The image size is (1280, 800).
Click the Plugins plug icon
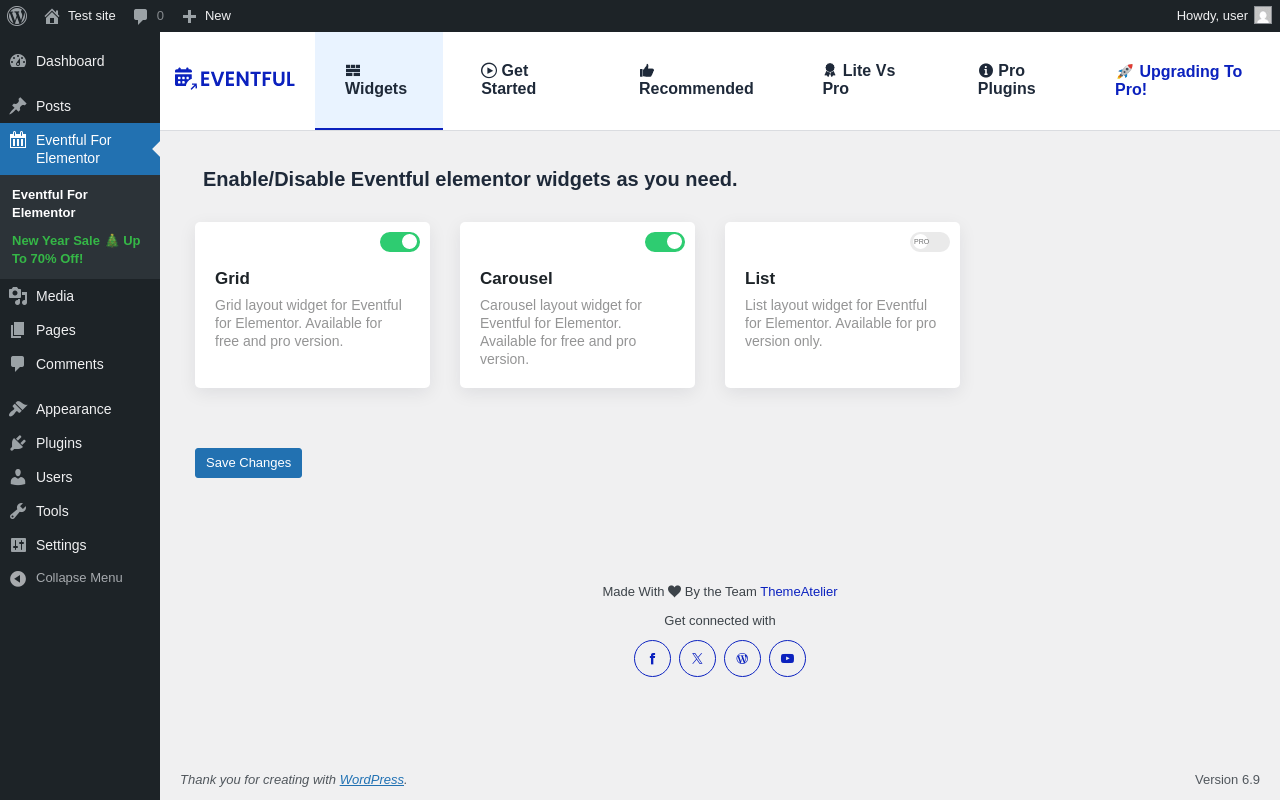18,443
